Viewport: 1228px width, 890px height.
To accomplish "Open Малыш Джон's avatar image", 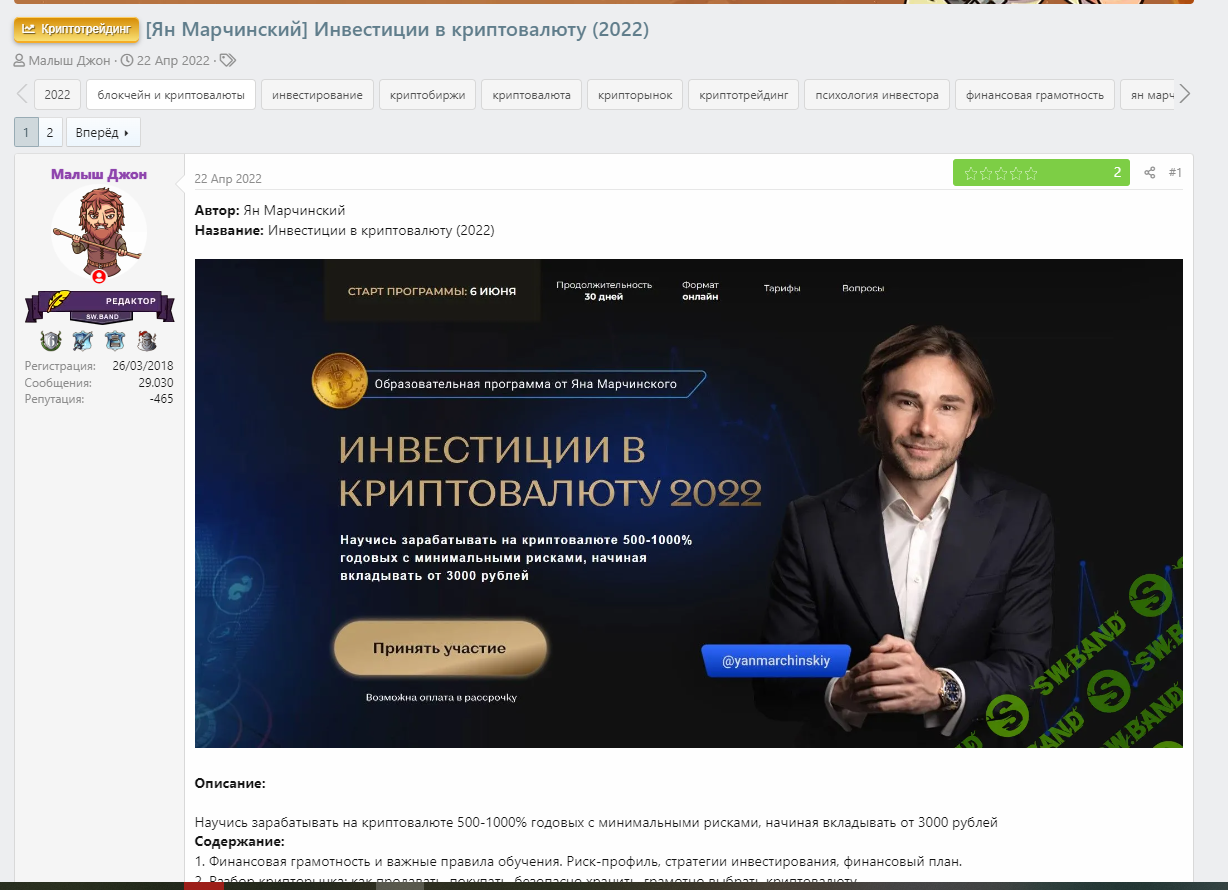I will 99,233.
